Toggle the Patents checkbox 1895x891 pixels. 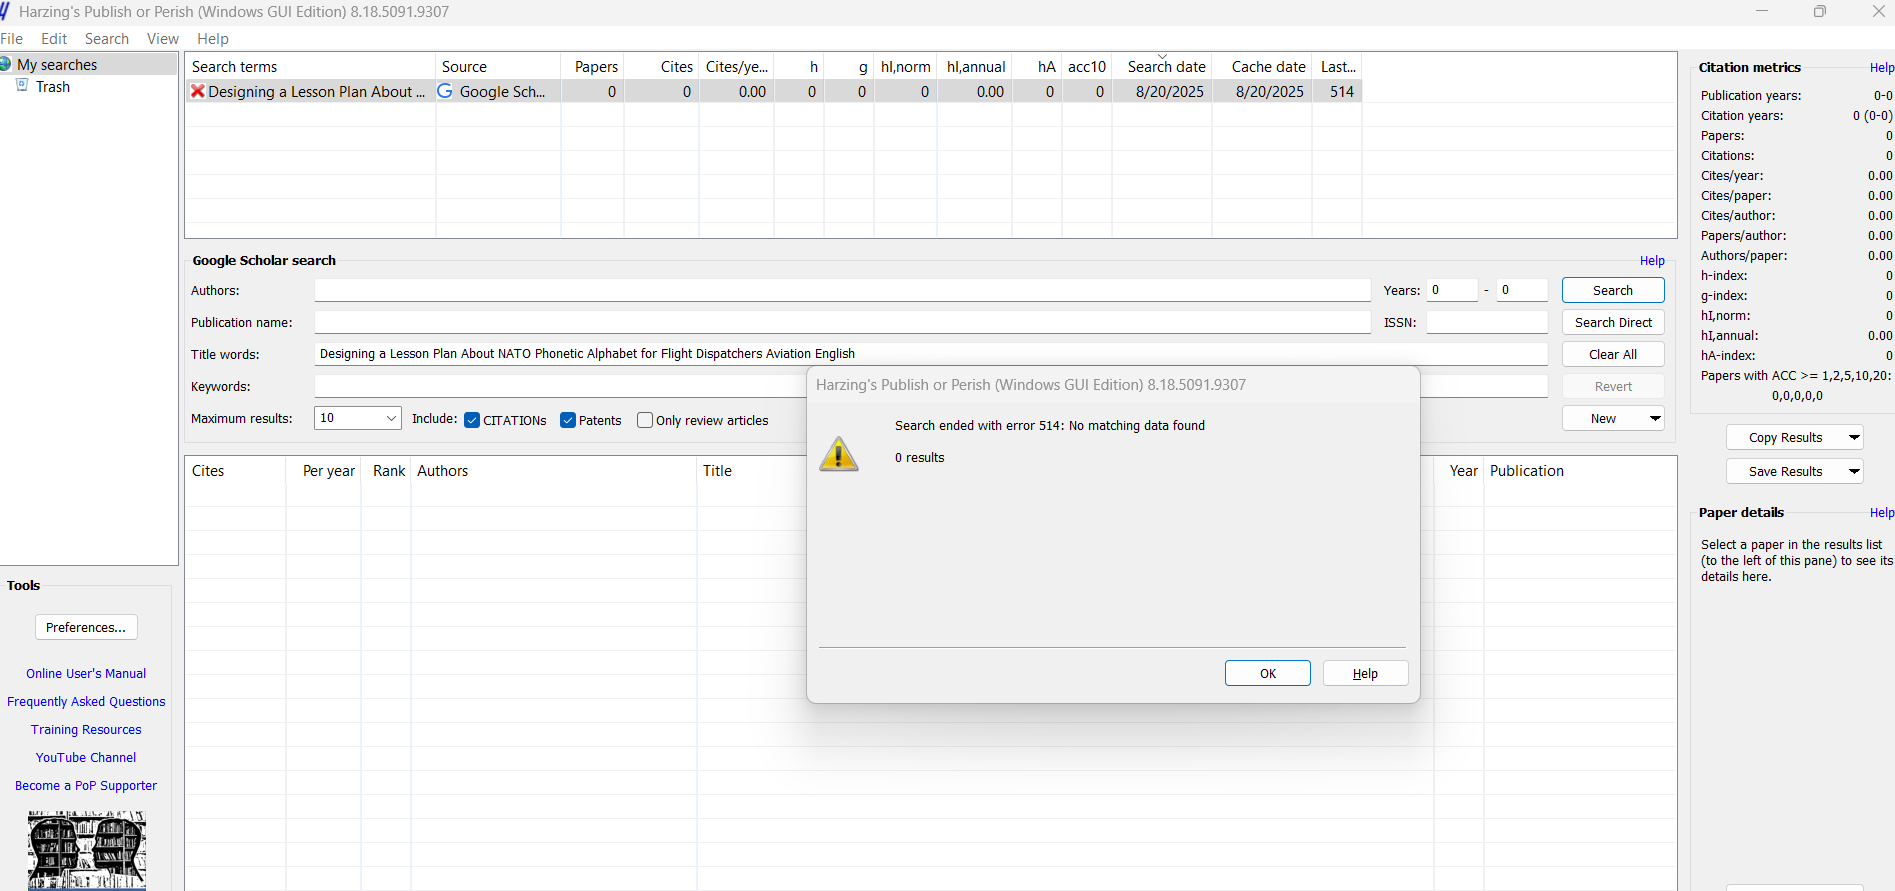click(568, 420)
